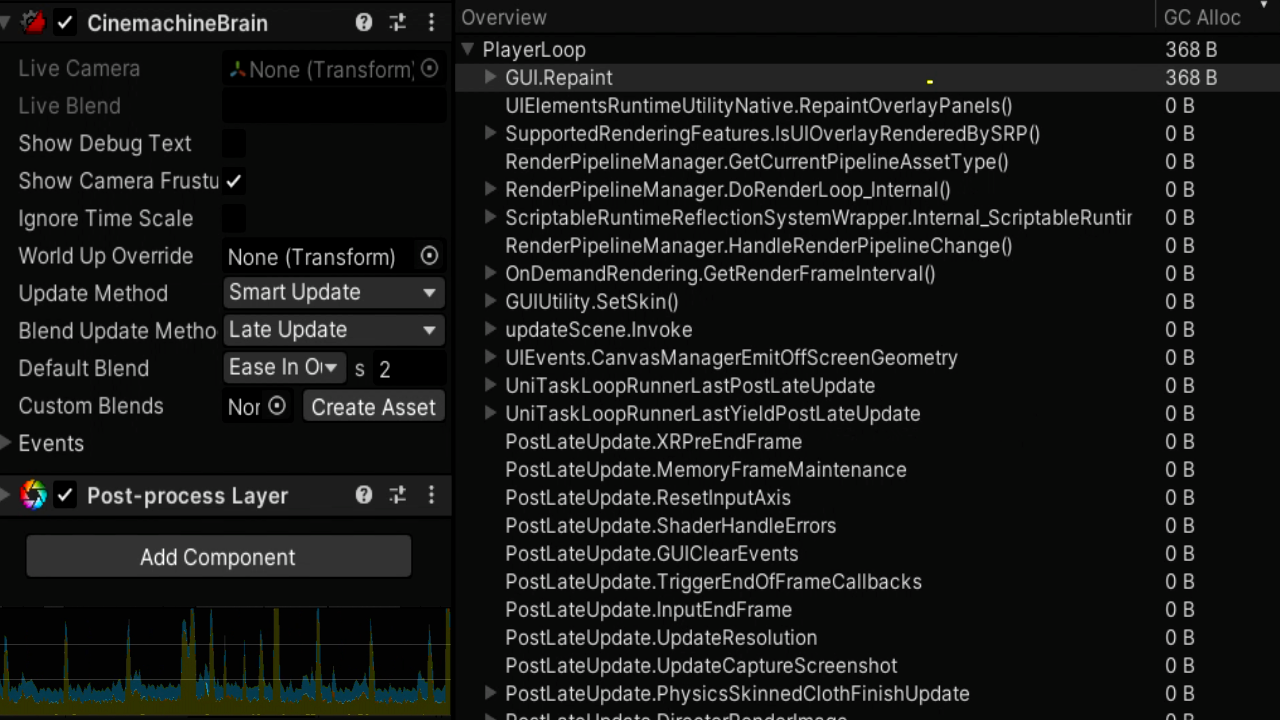This screenshot has width=1280, height=720.
Task: Open CinemachineBrain help reference icon
Action: [364, 22]
